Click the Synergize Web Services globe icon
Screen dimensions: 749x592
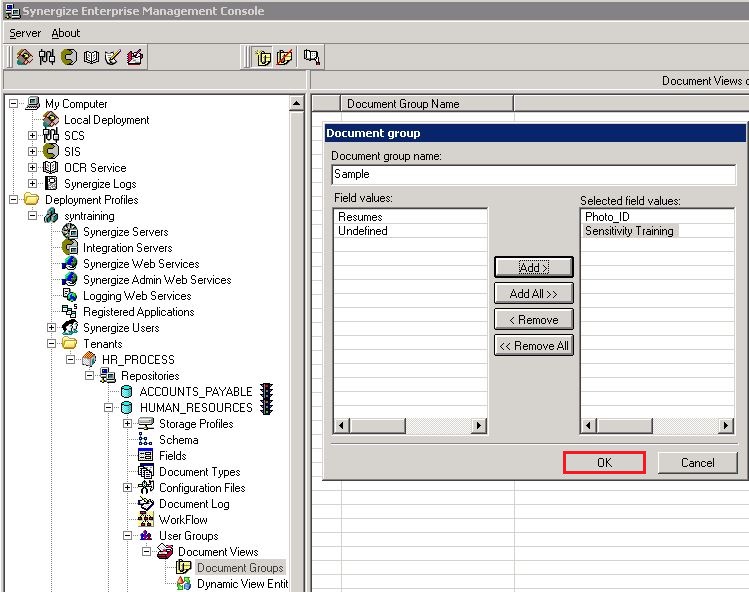(70, 263)
